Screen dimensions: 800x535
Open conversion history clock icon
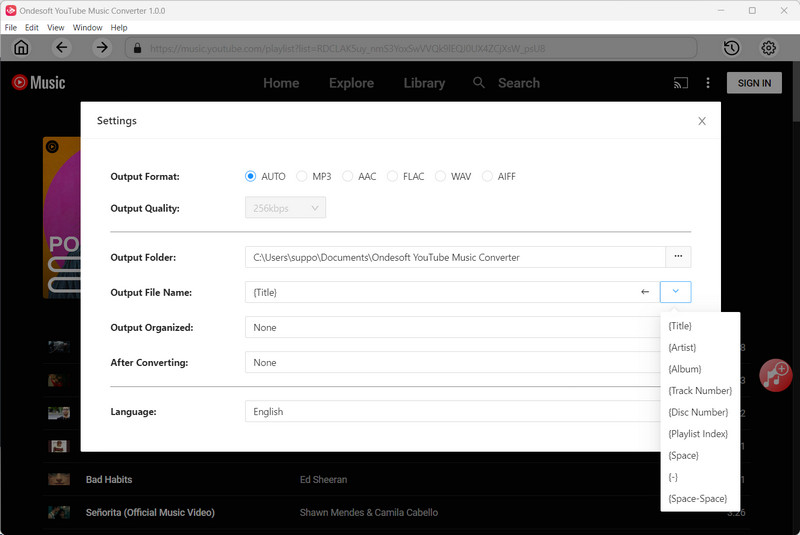(x=732, y=48)
